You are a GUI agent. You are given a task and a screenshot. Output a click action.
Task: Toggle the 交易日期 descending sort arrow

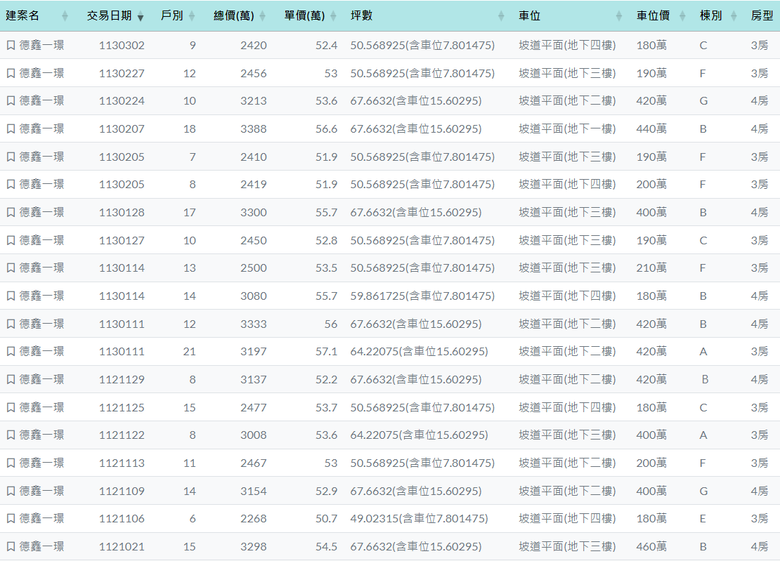[141, 17]
